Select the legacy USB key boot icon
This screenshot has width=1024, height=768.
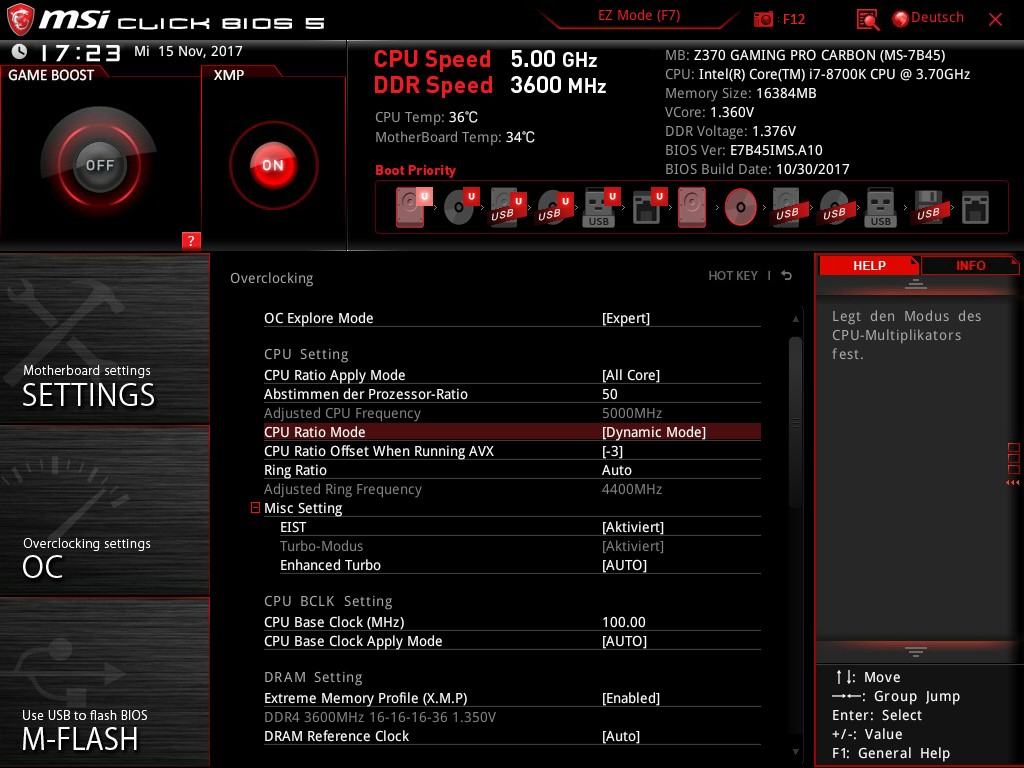[880, 207]
